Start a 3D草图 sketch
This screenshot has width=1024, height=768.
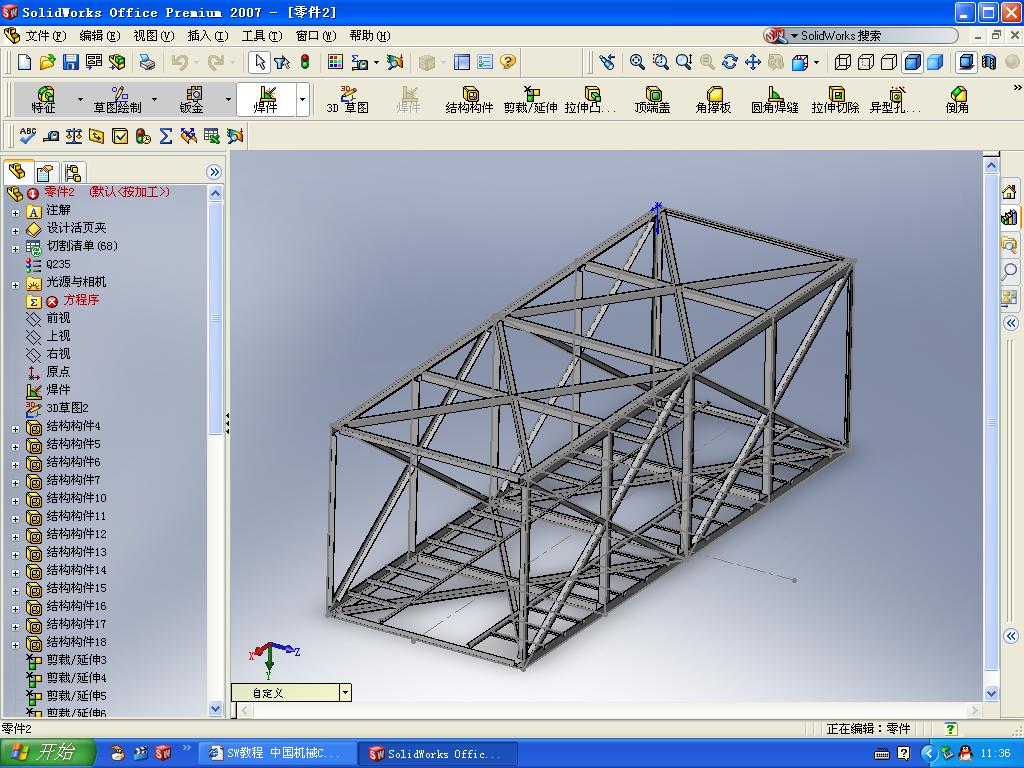[347, 100]
